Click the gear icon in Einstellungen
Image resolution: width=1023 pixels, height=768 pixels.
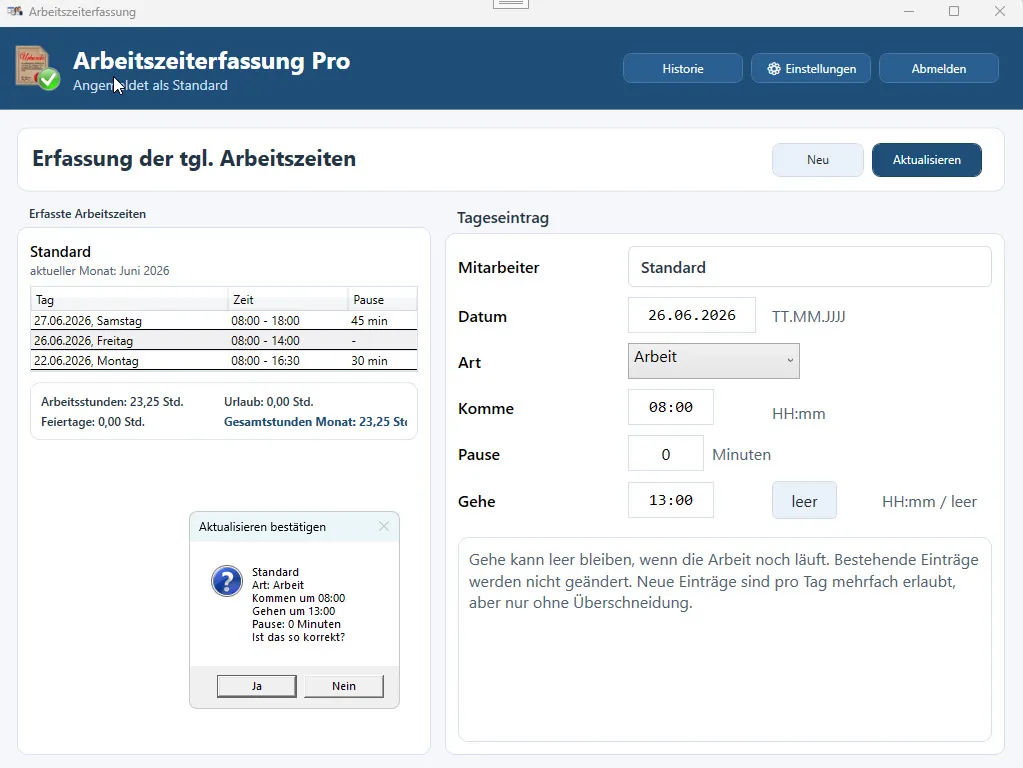[x=774, y=69]
